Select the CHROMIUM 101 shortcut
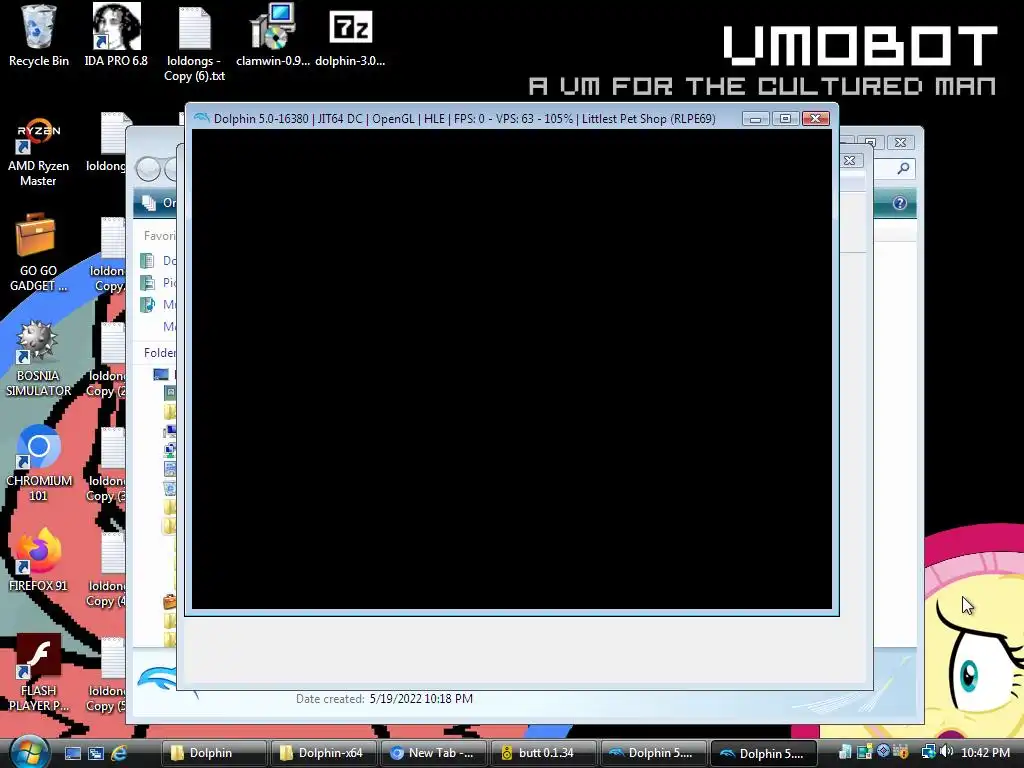The width and height of the screenshot is (1024, 768). tap(39, 463)
